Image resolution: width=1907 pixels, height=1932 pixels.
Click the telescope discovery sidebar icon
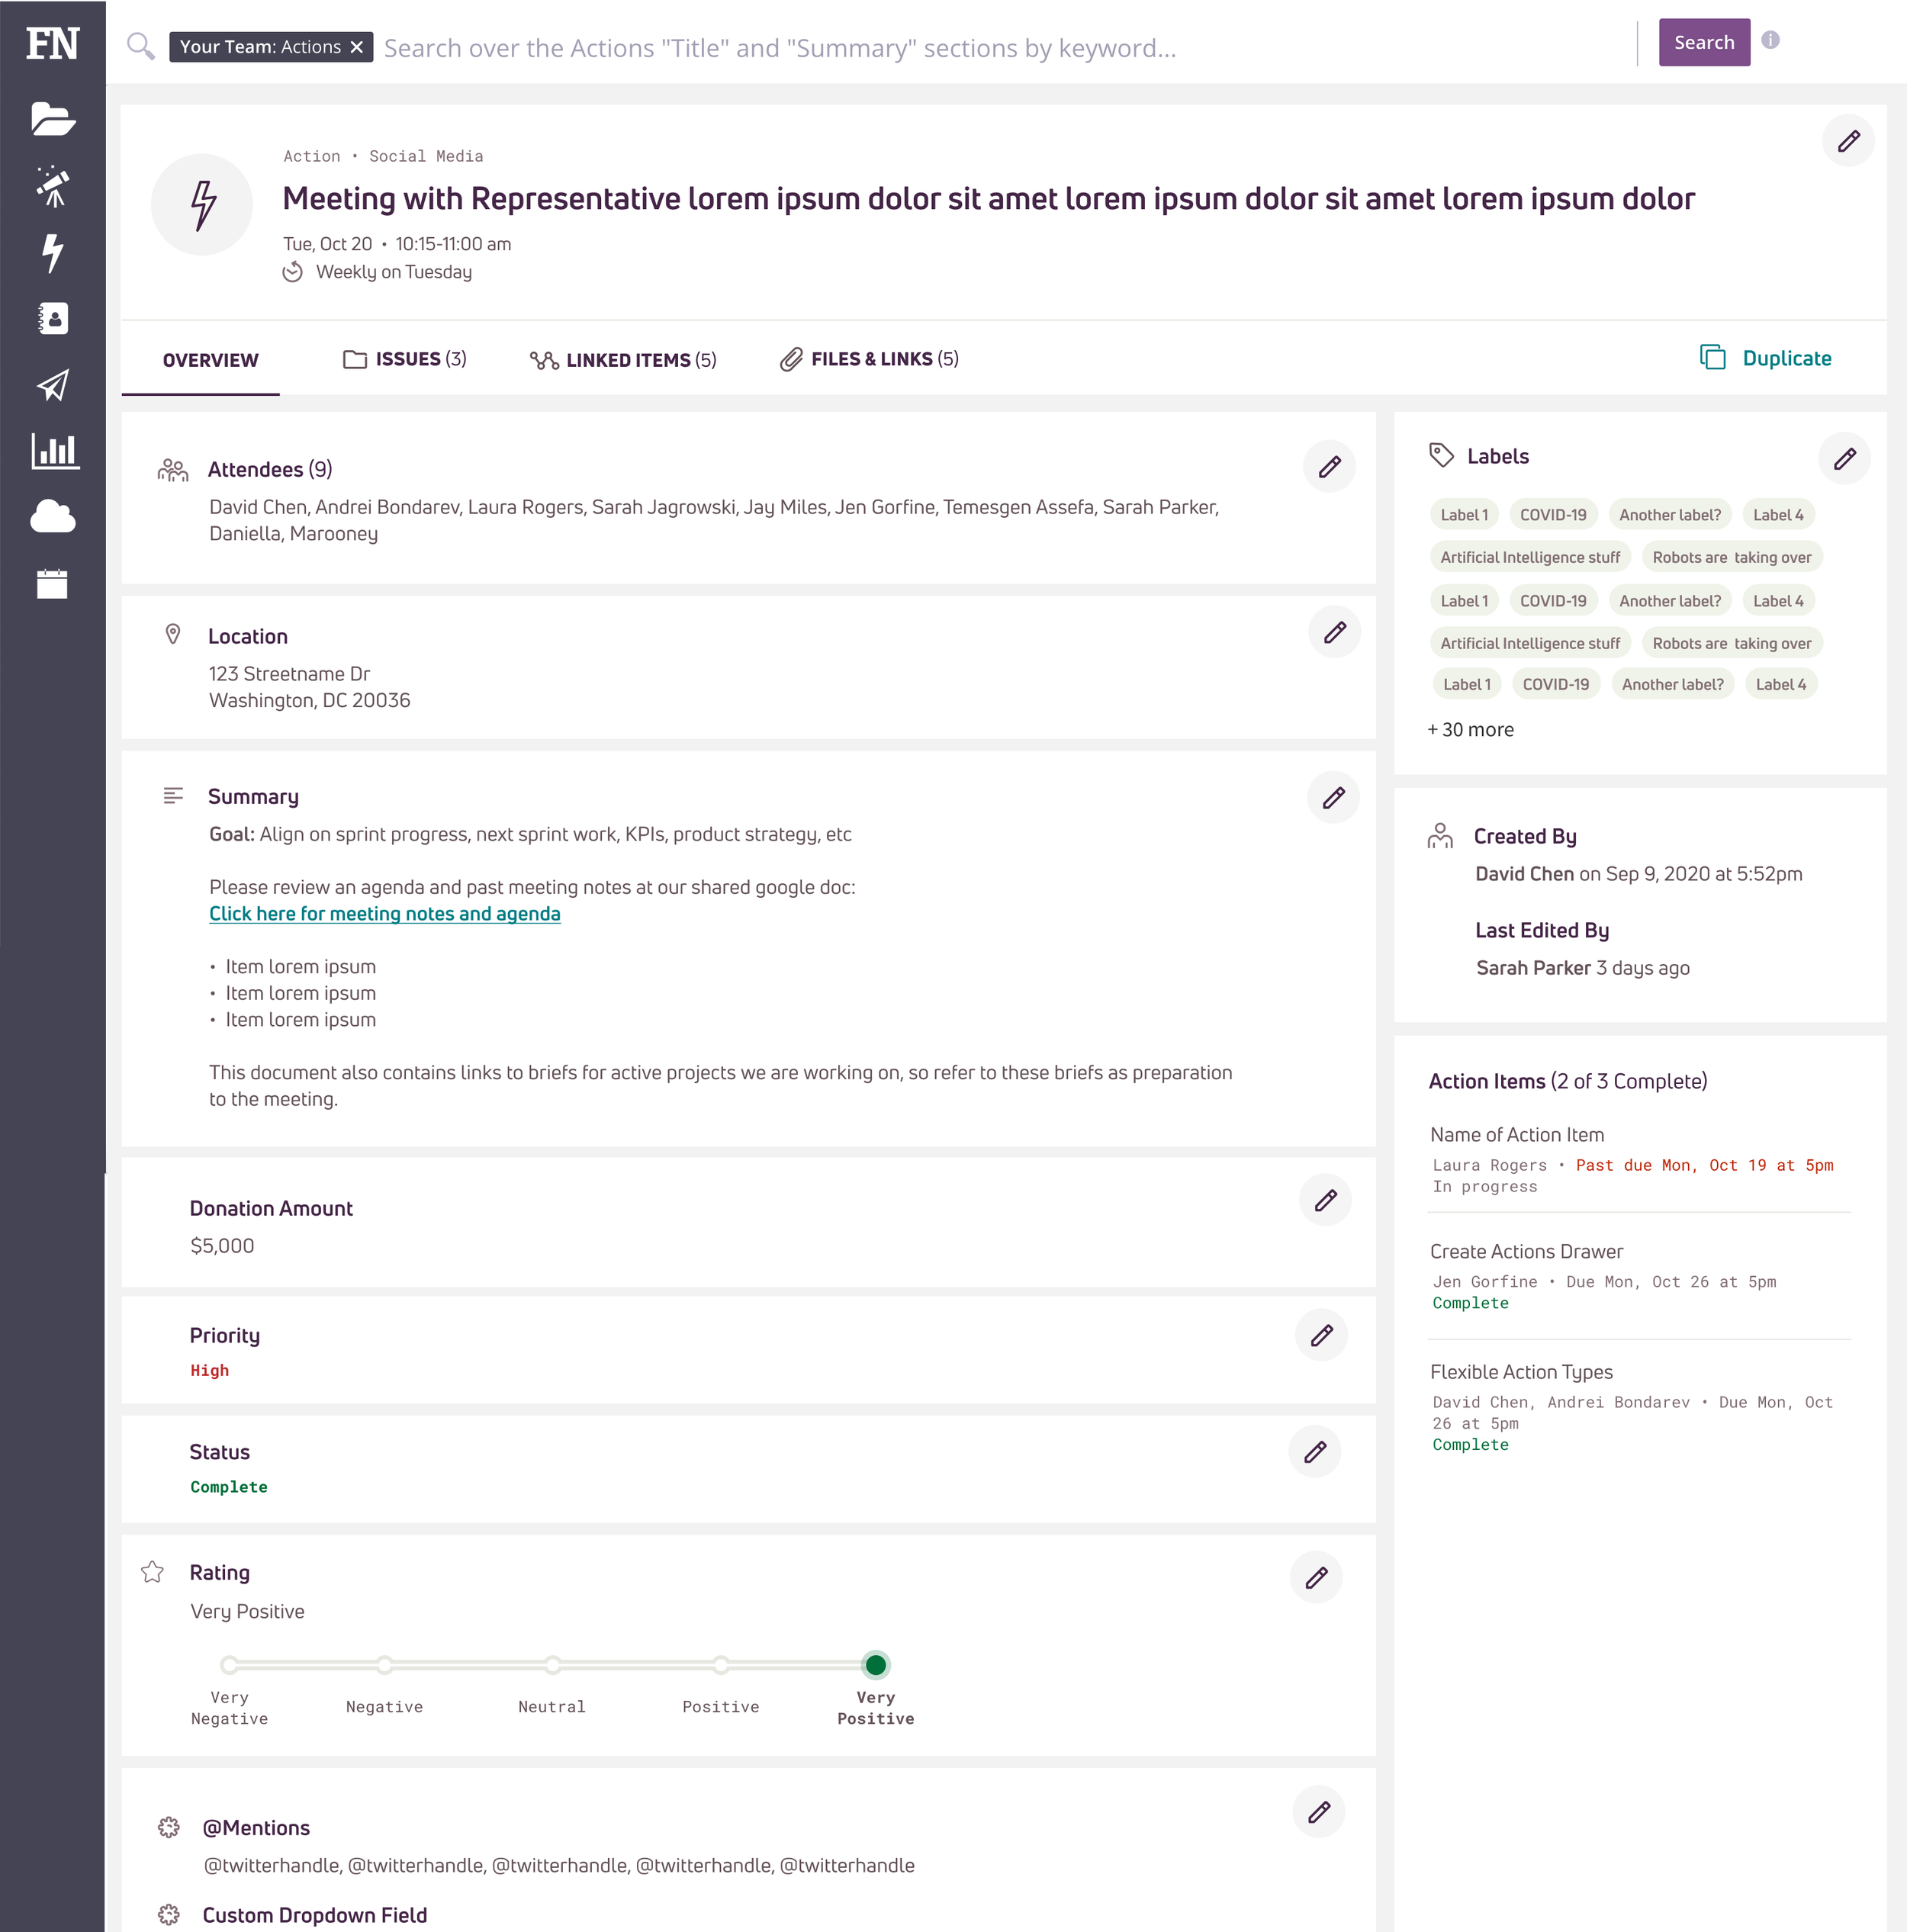point(52,186)
